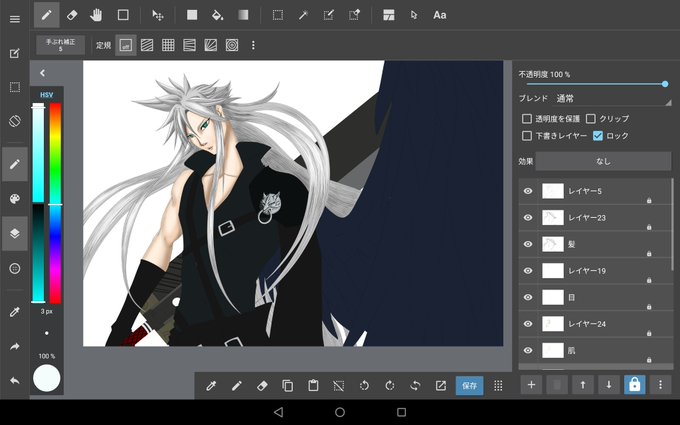Enable radial lines snap guide
The height and width of the screenshot is (425, 680).
pyautogui.click(x=211, y=45)
